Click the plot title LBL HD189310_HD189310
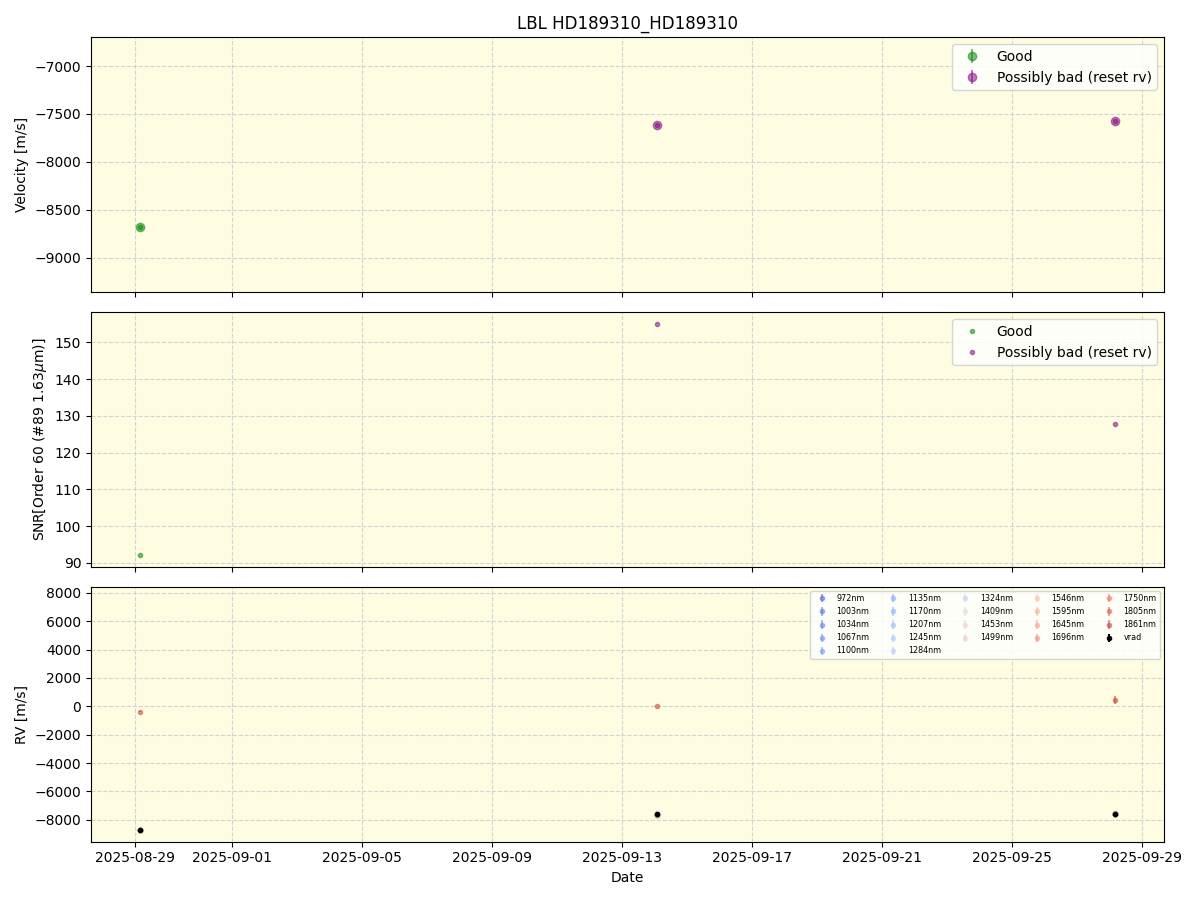1200x900 pixels. tap(627, 23)
